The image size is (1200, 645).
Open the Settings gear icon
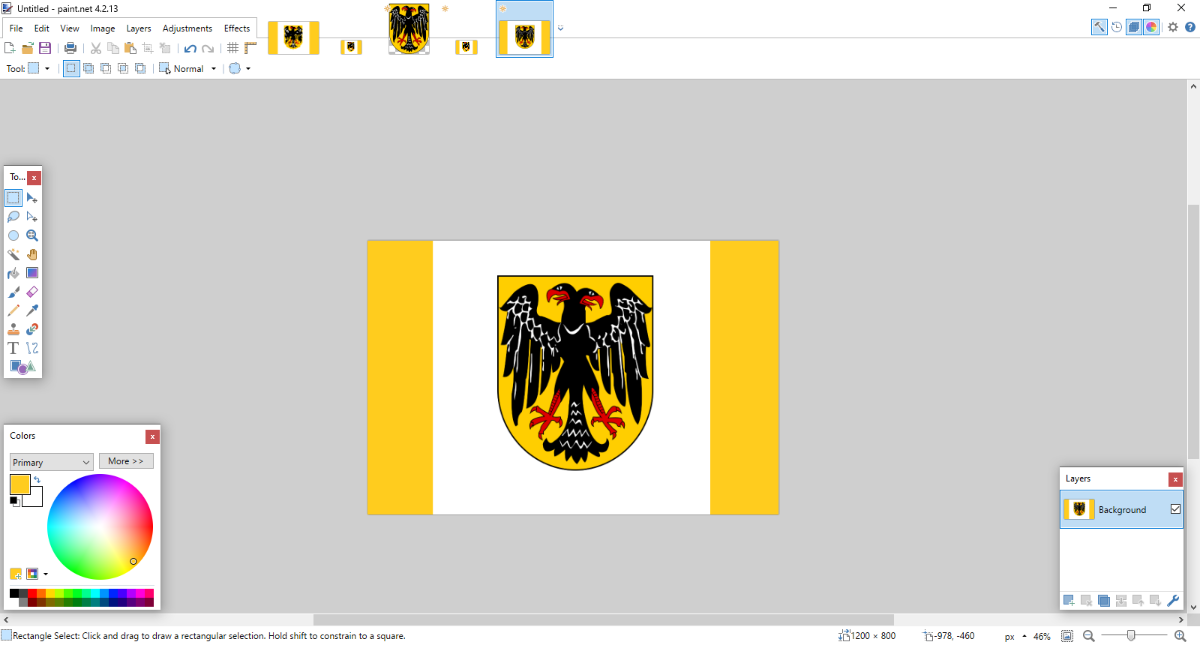tap(1173, 27)
